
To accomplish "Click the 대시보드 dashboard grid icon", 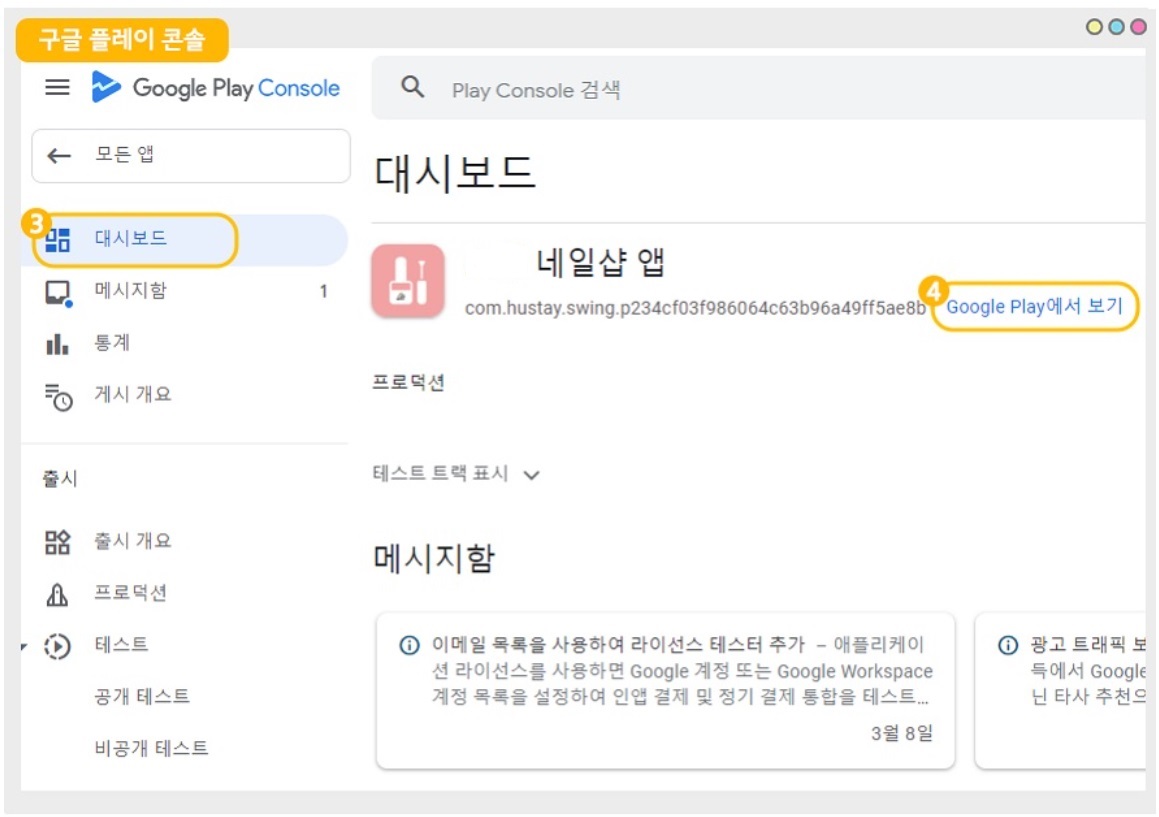I will point(58,240).
